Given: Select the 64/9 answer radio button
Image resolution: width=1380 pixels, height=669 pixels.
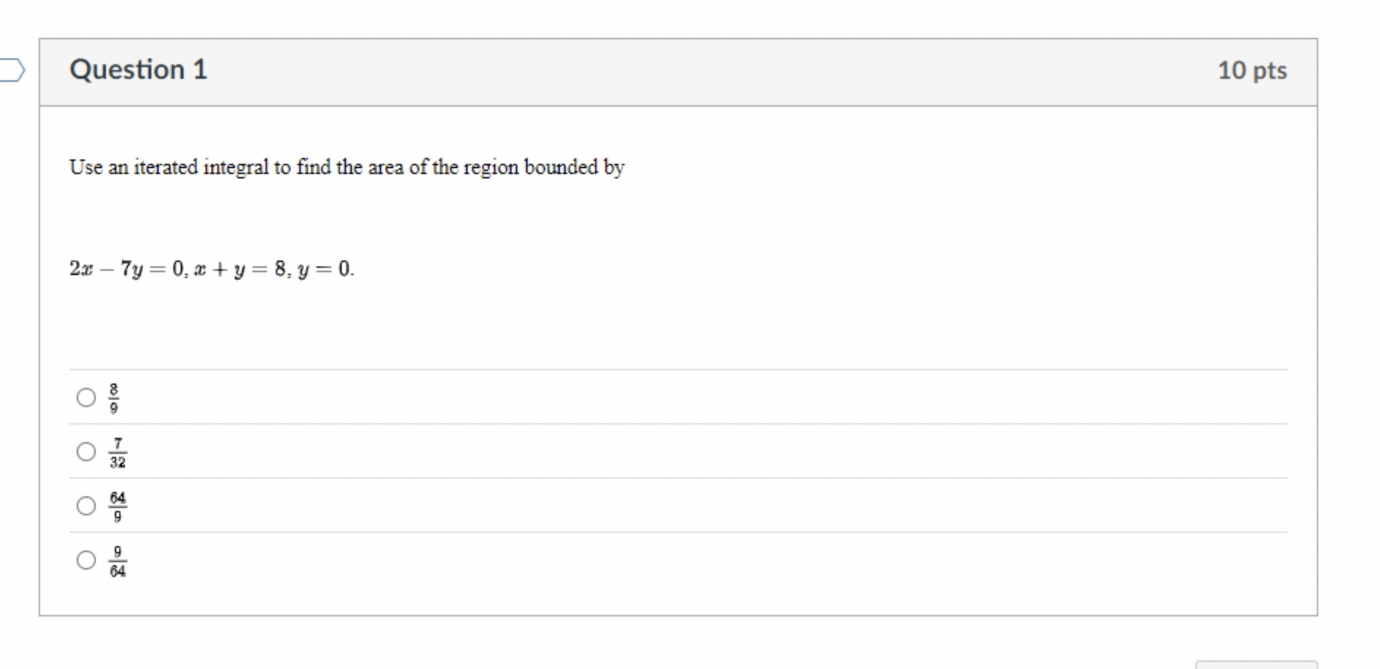Looking at the screenshot, I should (x=85, y=506).
